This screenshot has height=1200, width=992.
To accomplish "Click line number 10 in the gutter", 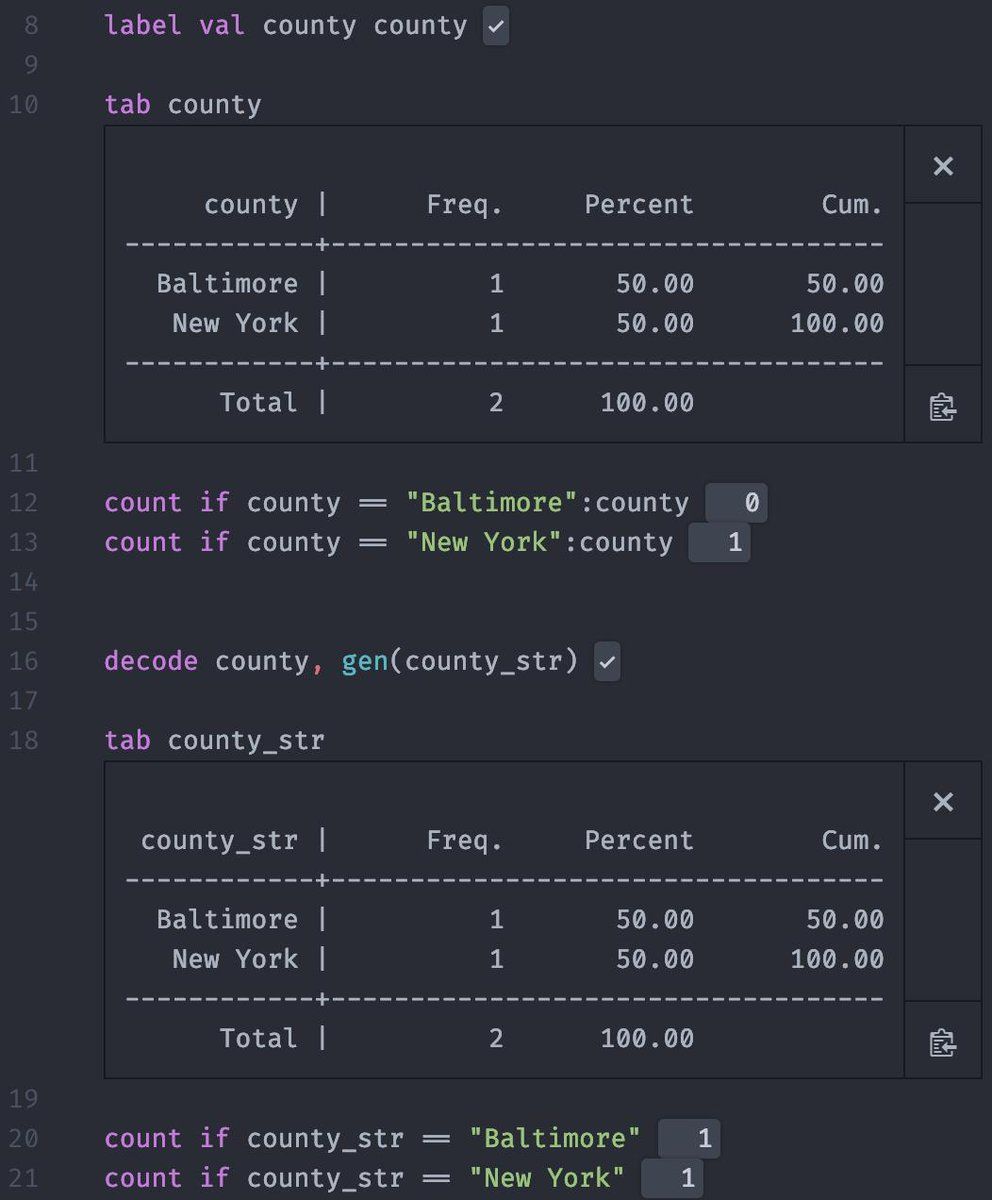I will point(24,105).
